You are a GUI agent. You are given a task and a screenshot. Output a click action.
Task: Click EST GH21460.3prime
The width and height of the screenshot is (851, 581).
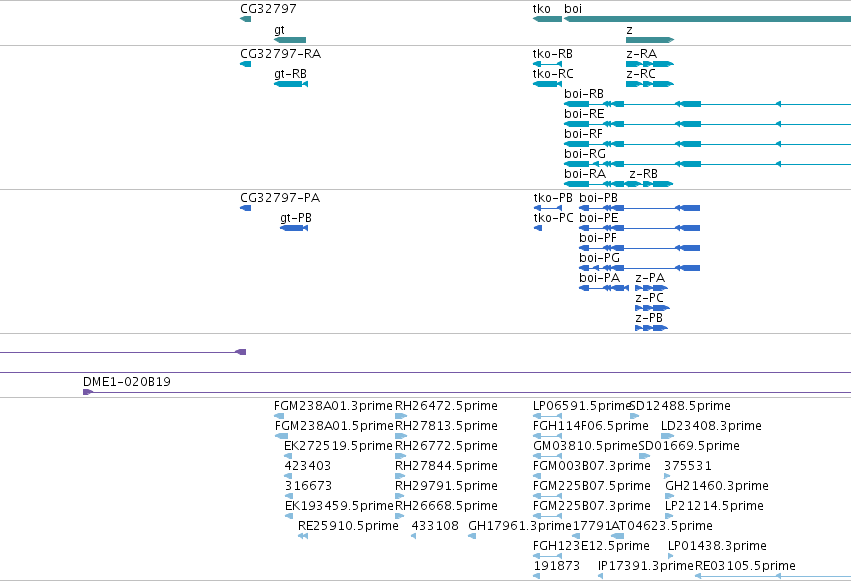pos(669,496)
